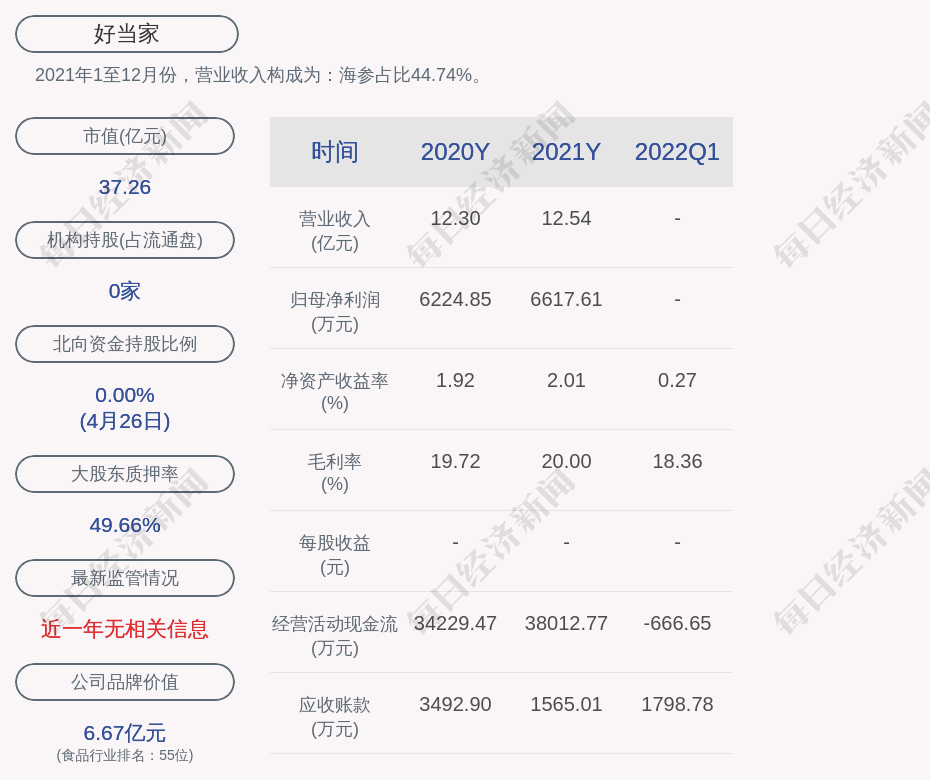Click the receivables value 3492.90

456,705
